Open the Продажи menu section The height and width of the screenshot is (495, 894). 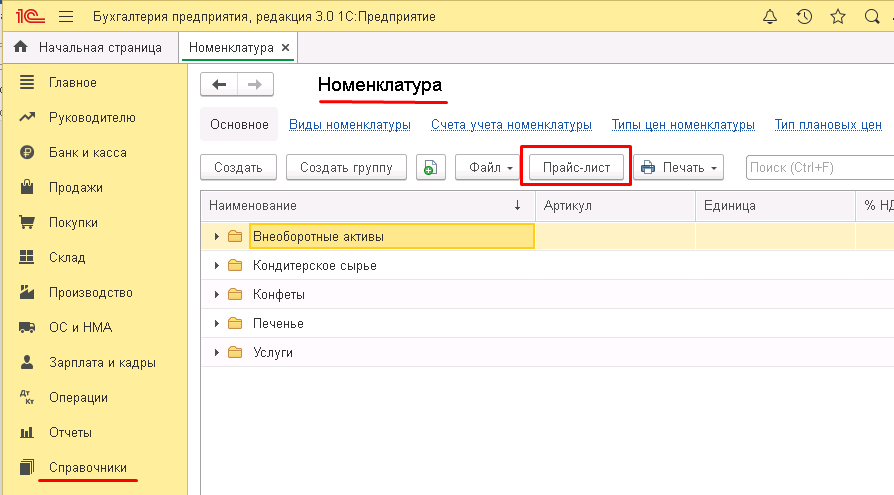(x=75, y=188)
